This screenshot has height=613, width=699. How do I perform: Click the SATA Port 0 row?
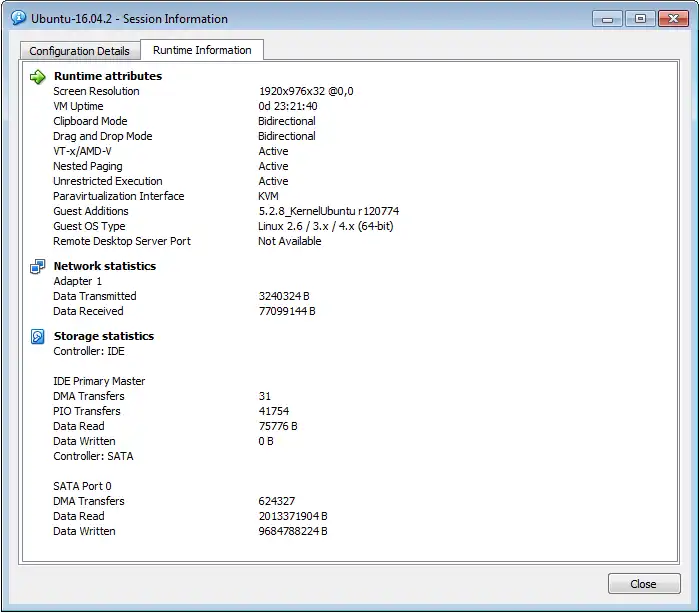click(x=82, y=486)
